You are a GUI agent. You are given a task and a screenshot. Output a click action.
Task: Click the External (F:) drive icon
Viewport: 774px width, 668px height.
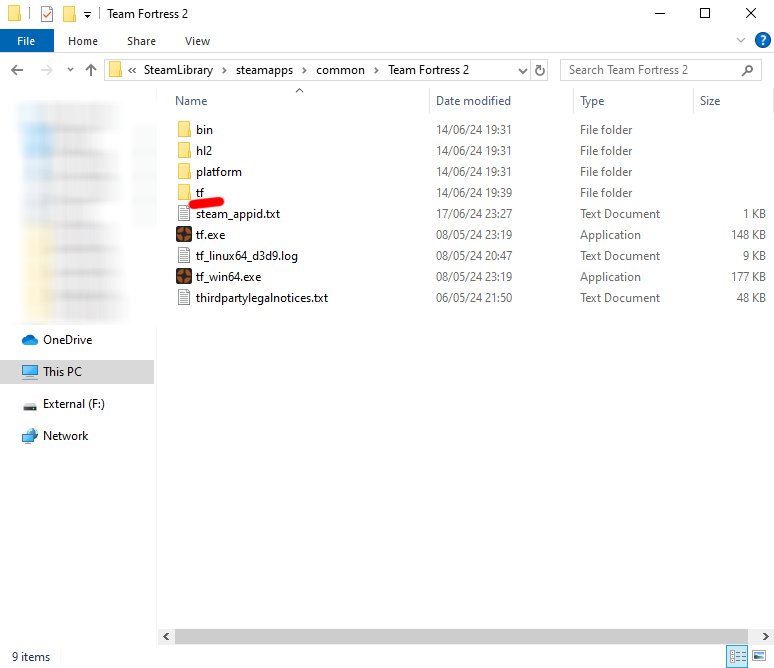click(x=30, y=405)
